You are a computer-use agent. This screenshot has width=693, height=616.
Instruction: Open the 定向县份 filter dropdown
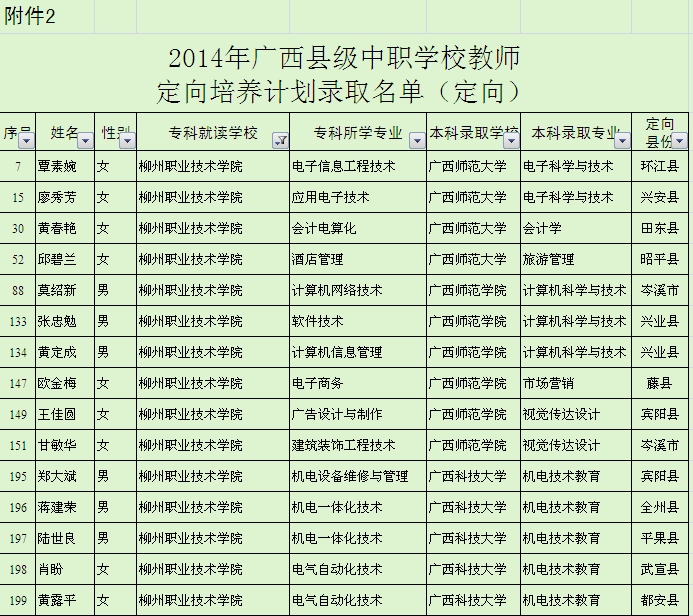[680, 140]
